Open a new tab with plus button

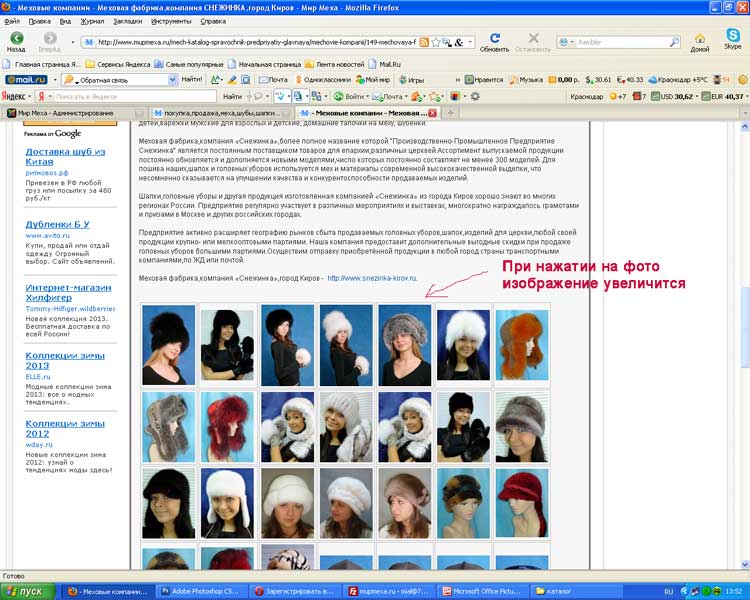click(450, 113)
